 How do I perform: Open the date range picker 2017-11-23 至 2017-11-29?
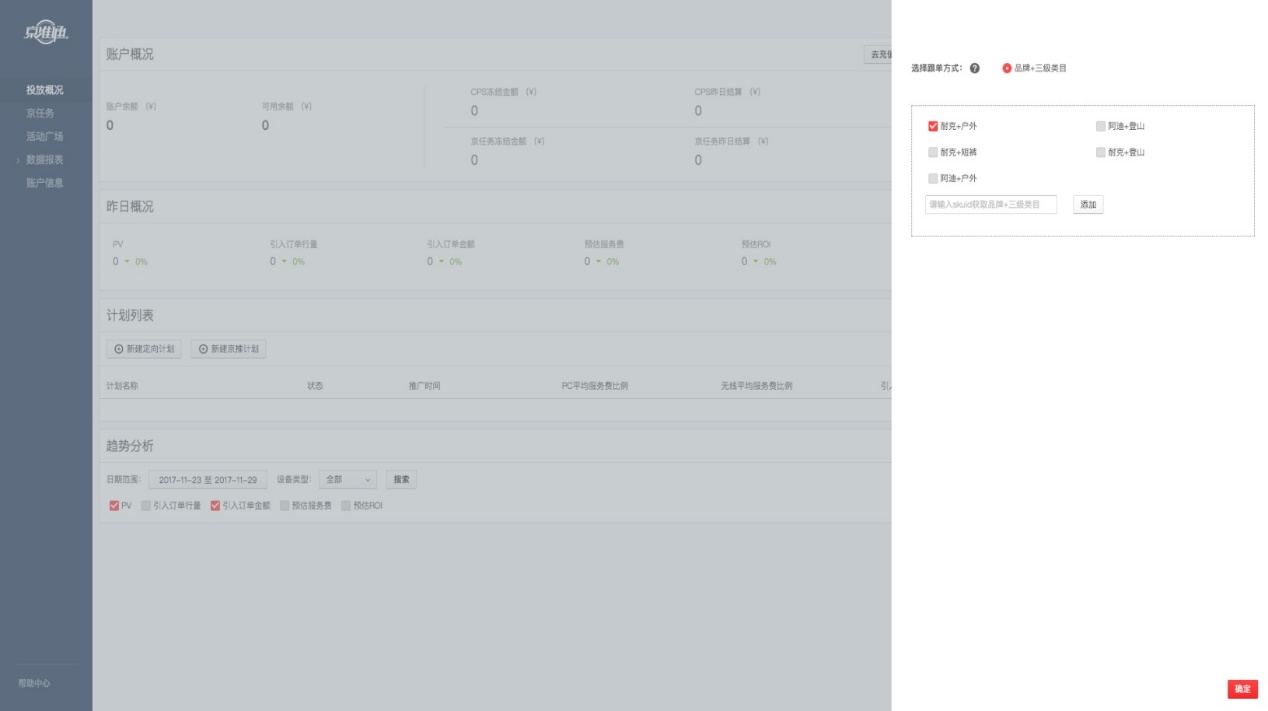208,480
